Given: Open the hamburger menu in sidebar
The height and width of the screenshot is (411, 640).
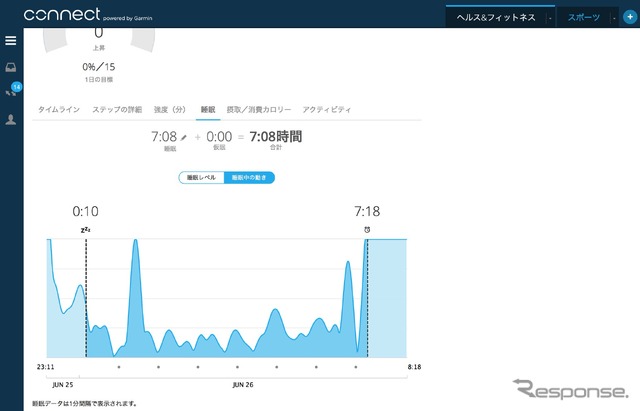Looking at the screenshot, I should pos(11,41).
